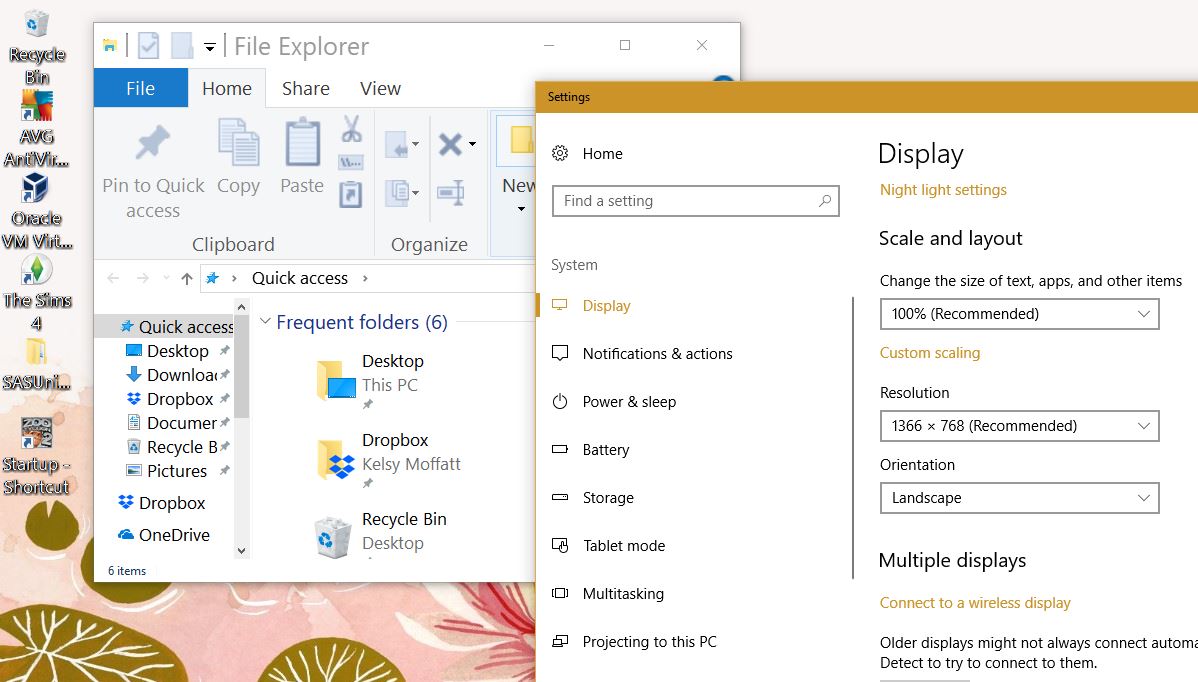Click the Copy icon in the ribbon
Viewport: 1198px width, 682px height.
[x=238, y=144]
